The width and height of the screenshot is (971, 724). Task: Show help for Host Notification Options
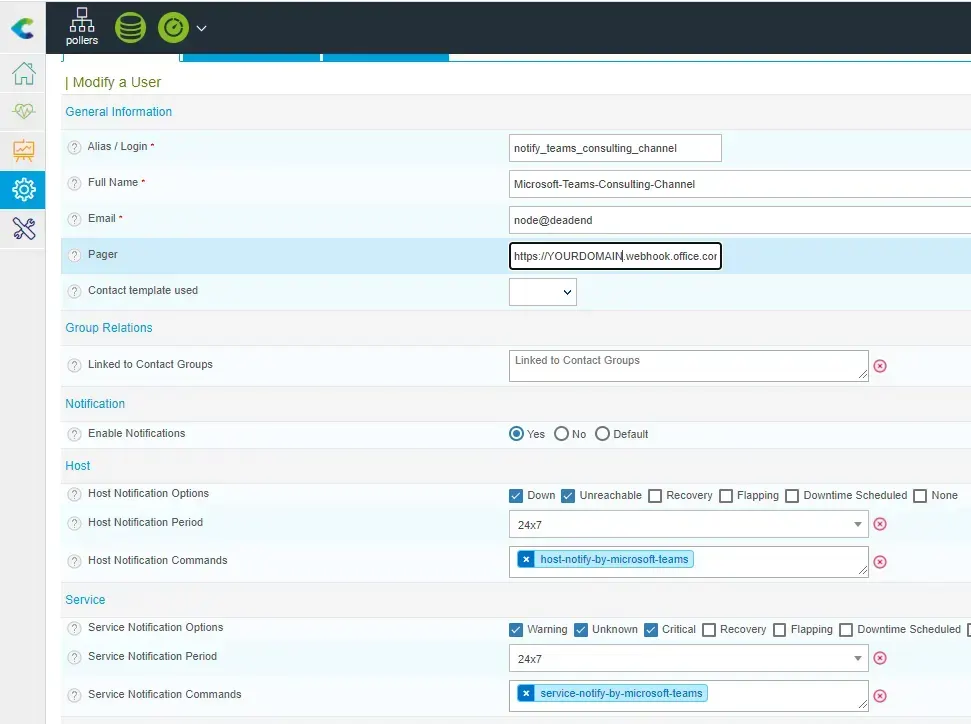(x=74, y=494)
